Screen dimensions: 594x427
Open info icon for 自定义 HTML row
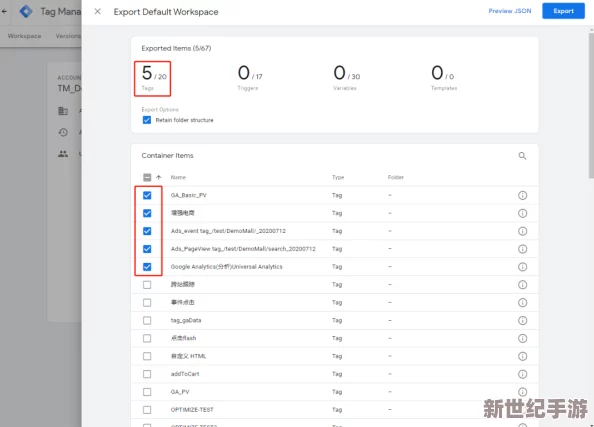coord(522,356)
